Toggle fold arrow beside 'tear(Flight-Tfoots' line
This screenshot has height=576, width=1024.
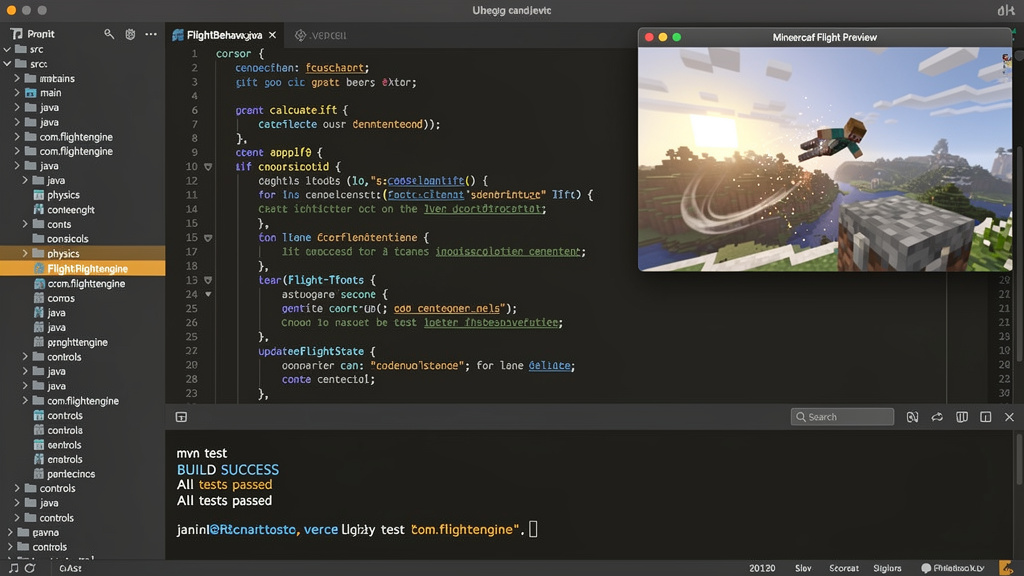coord(208,280)
